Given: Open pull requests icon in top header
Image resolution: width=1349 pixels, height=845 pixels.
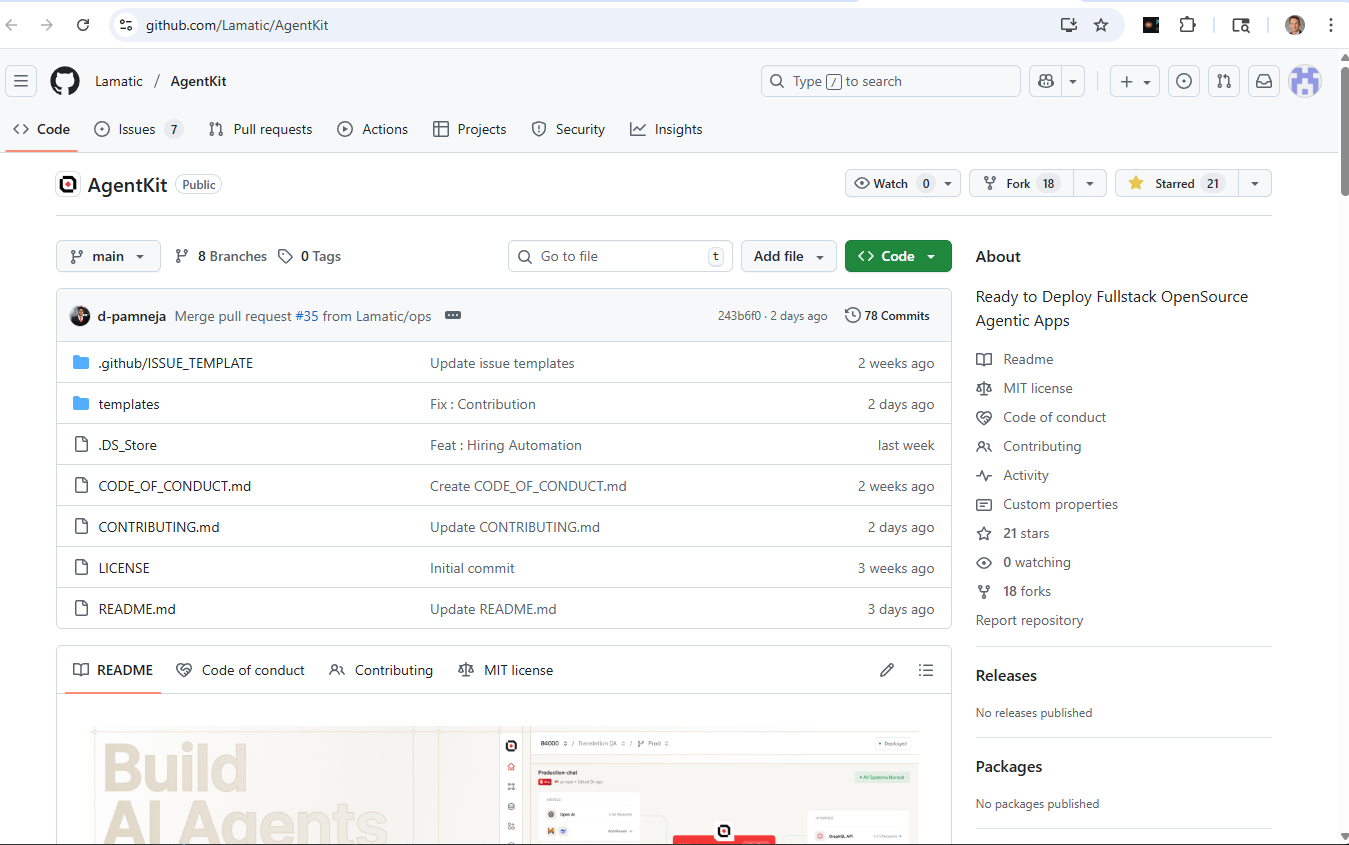Looking at the screenshot, I should [1224, 81].
